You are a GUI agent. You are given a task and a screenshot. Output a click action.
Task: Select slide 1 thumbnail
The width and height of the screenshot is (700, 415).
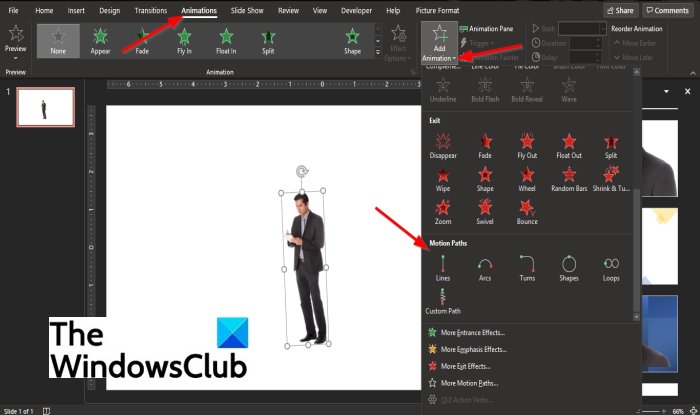(x=46, y=107)
